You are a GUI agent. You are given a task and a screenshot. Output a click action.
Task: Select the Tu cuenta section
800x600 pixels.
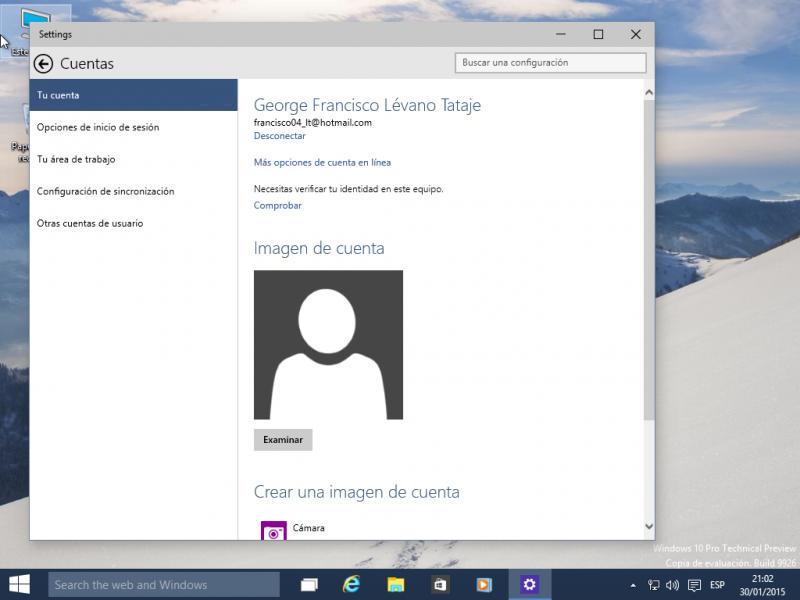click(134, 95)
